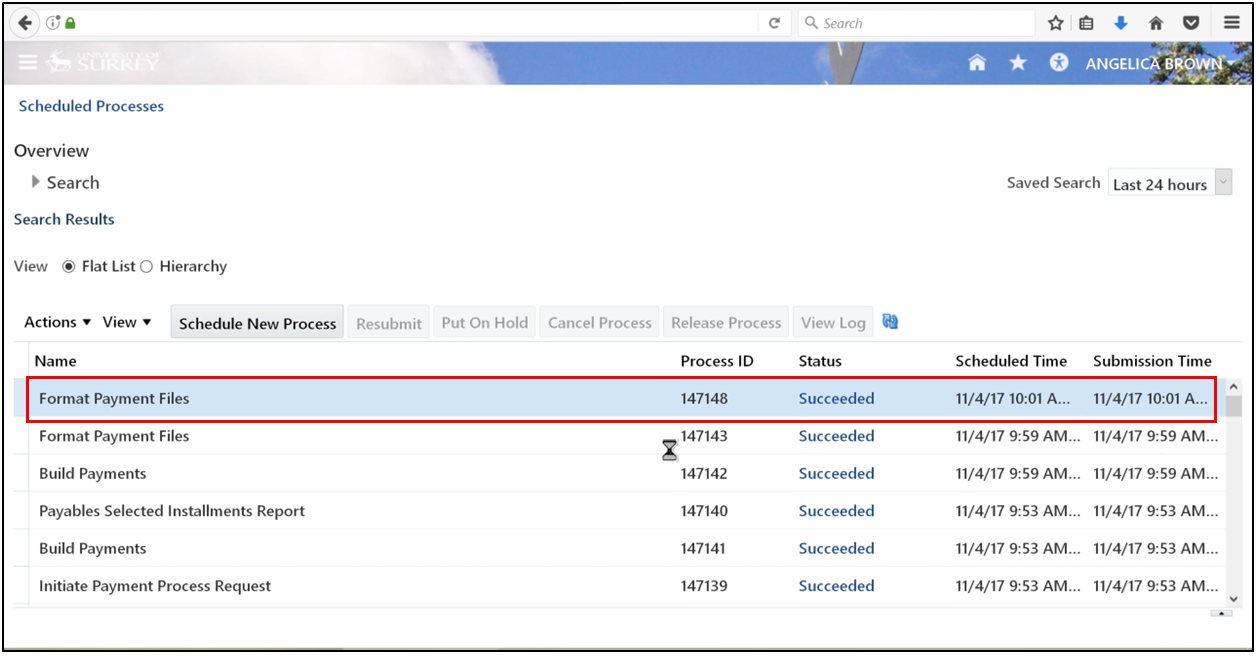Click the Schedule New Process button

[256, 322]
